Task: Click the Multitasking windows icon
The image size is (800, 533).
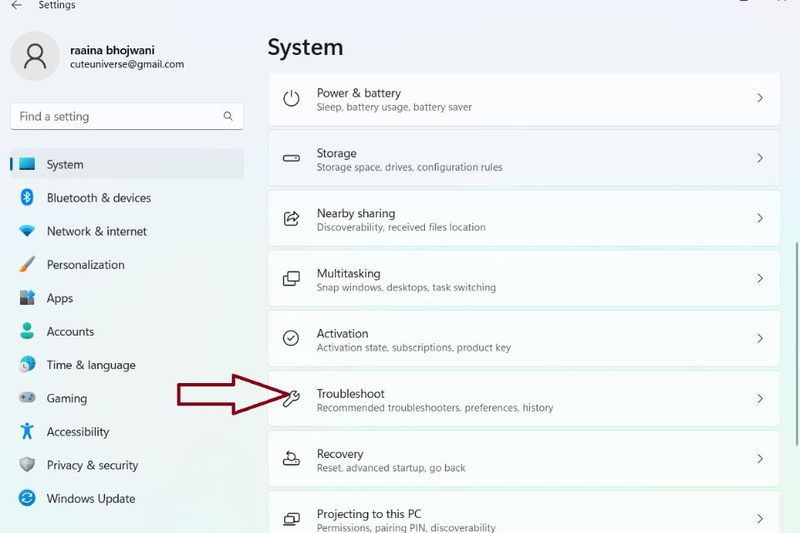Action: pyautogui.click(x=291, y=278)
